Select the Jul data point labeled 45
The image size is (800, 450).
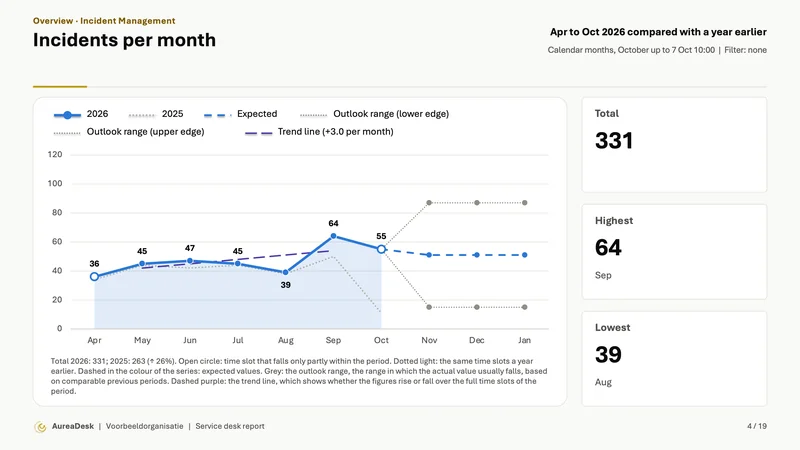[x=238, y=264]
